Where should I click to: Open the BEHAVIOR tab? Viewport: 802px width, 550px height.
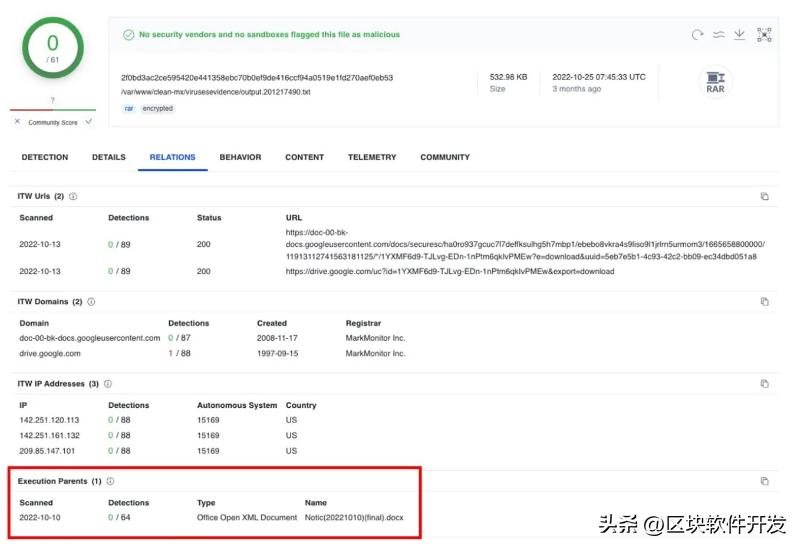(x=240, y=157)
